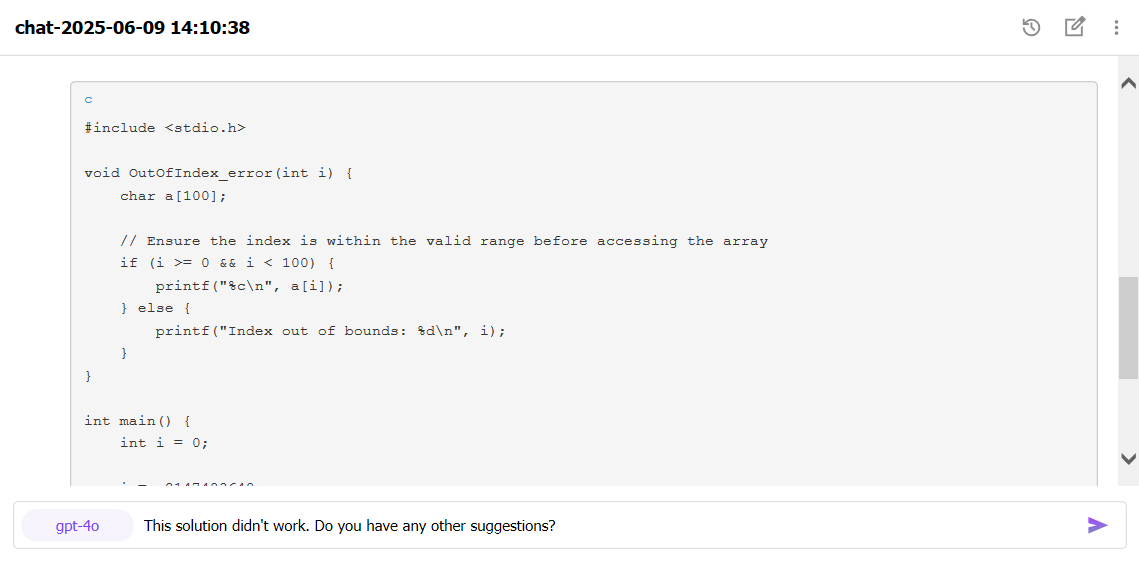Click the scroll-up chevron arrow

point(1128,83)
